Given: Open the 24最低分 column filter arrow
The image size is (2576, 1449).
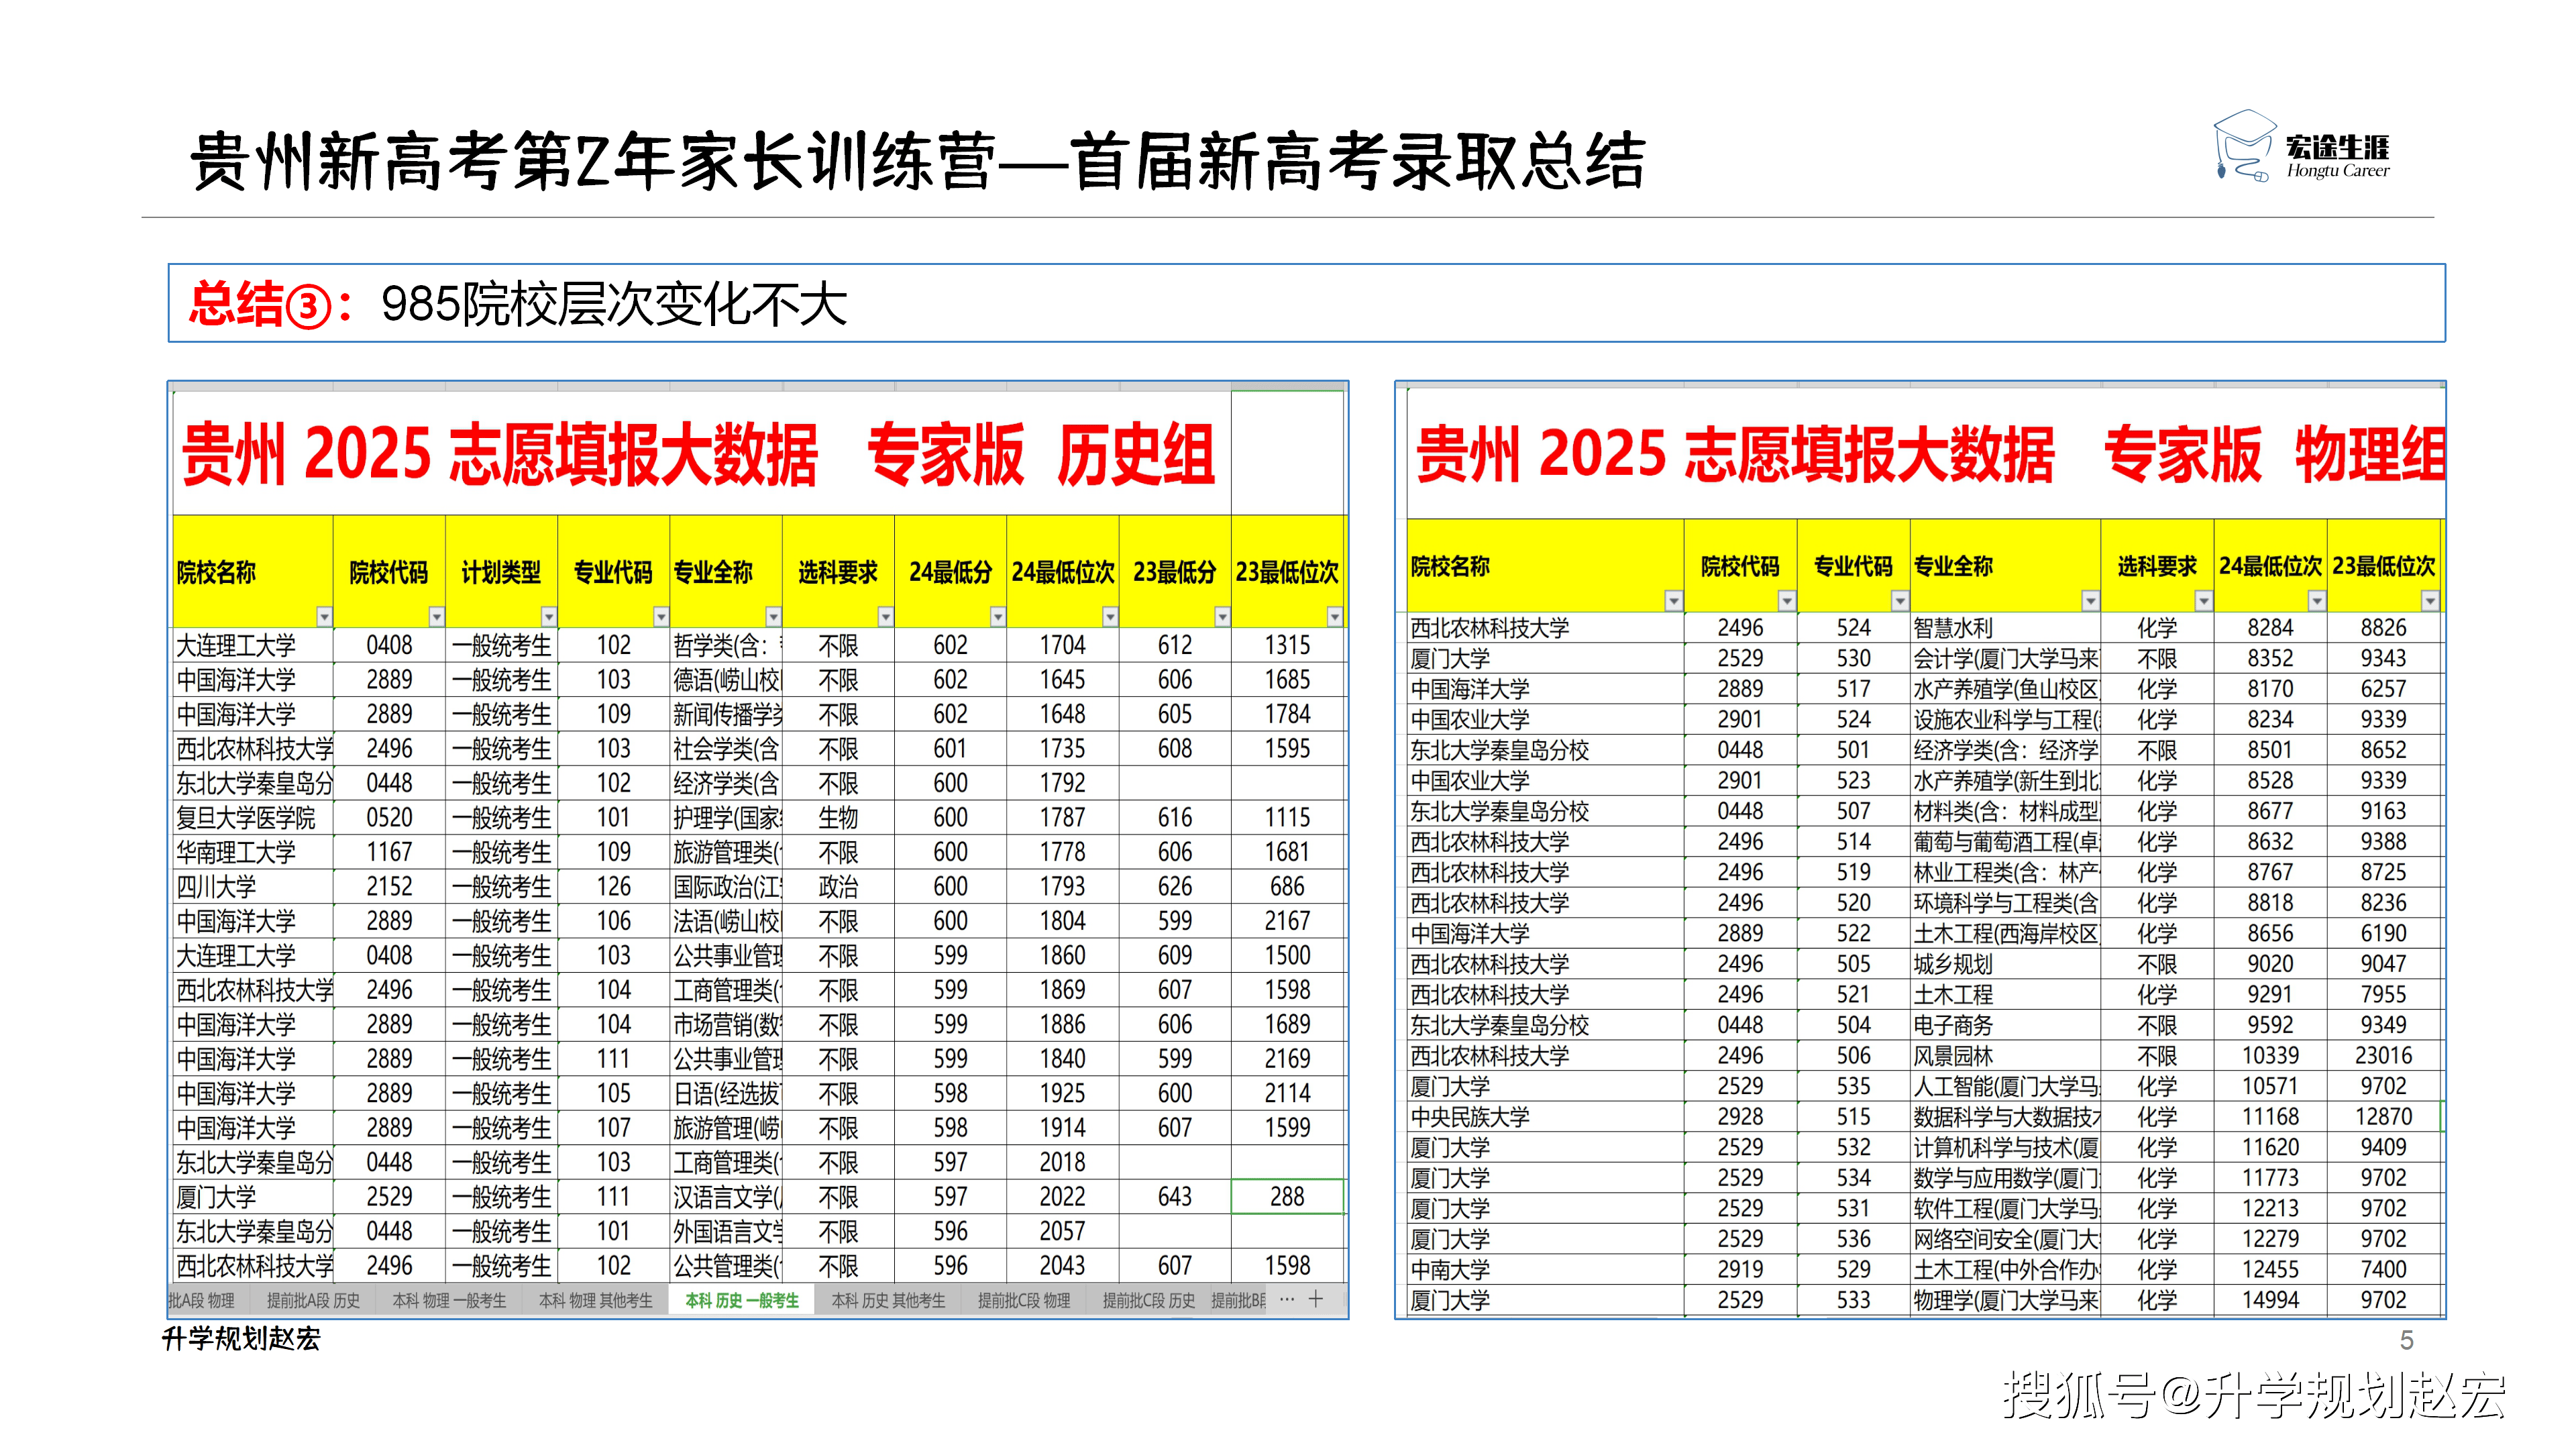Looking at the screenshot, I should pos(997,617).
